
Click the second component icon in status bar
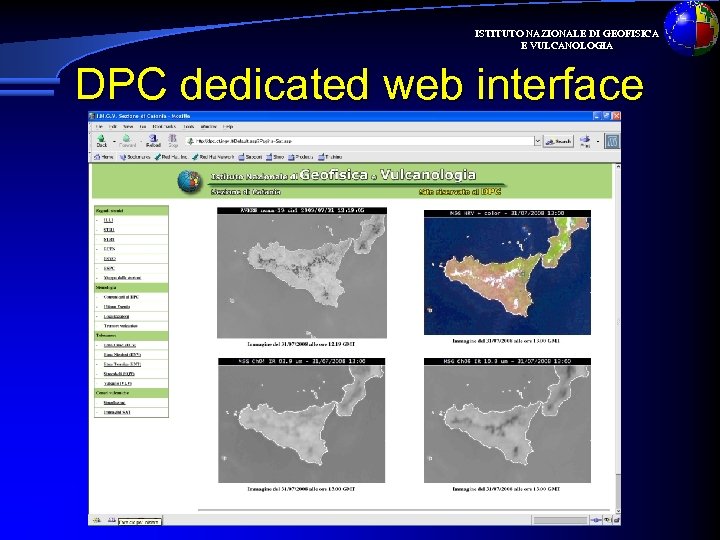click(112, 520)
